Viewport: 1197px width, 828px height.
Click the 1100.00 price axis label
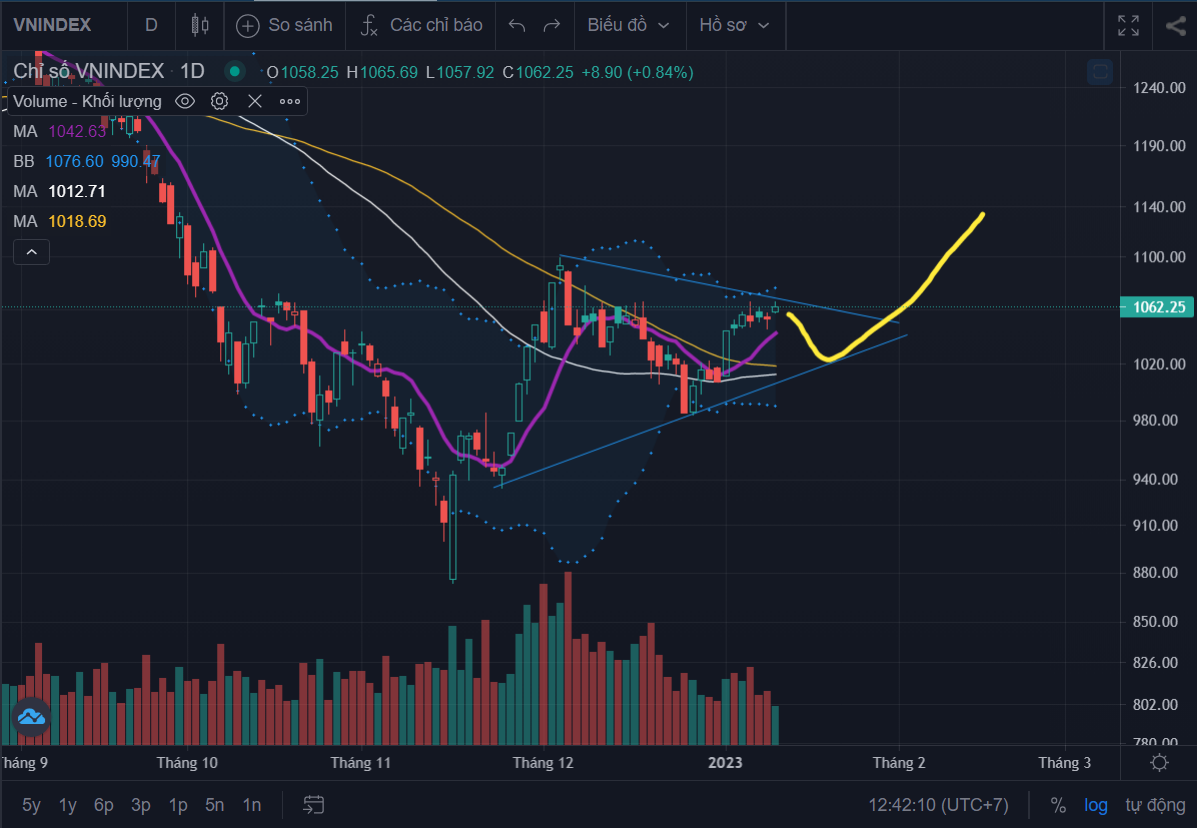[1159, 257]
